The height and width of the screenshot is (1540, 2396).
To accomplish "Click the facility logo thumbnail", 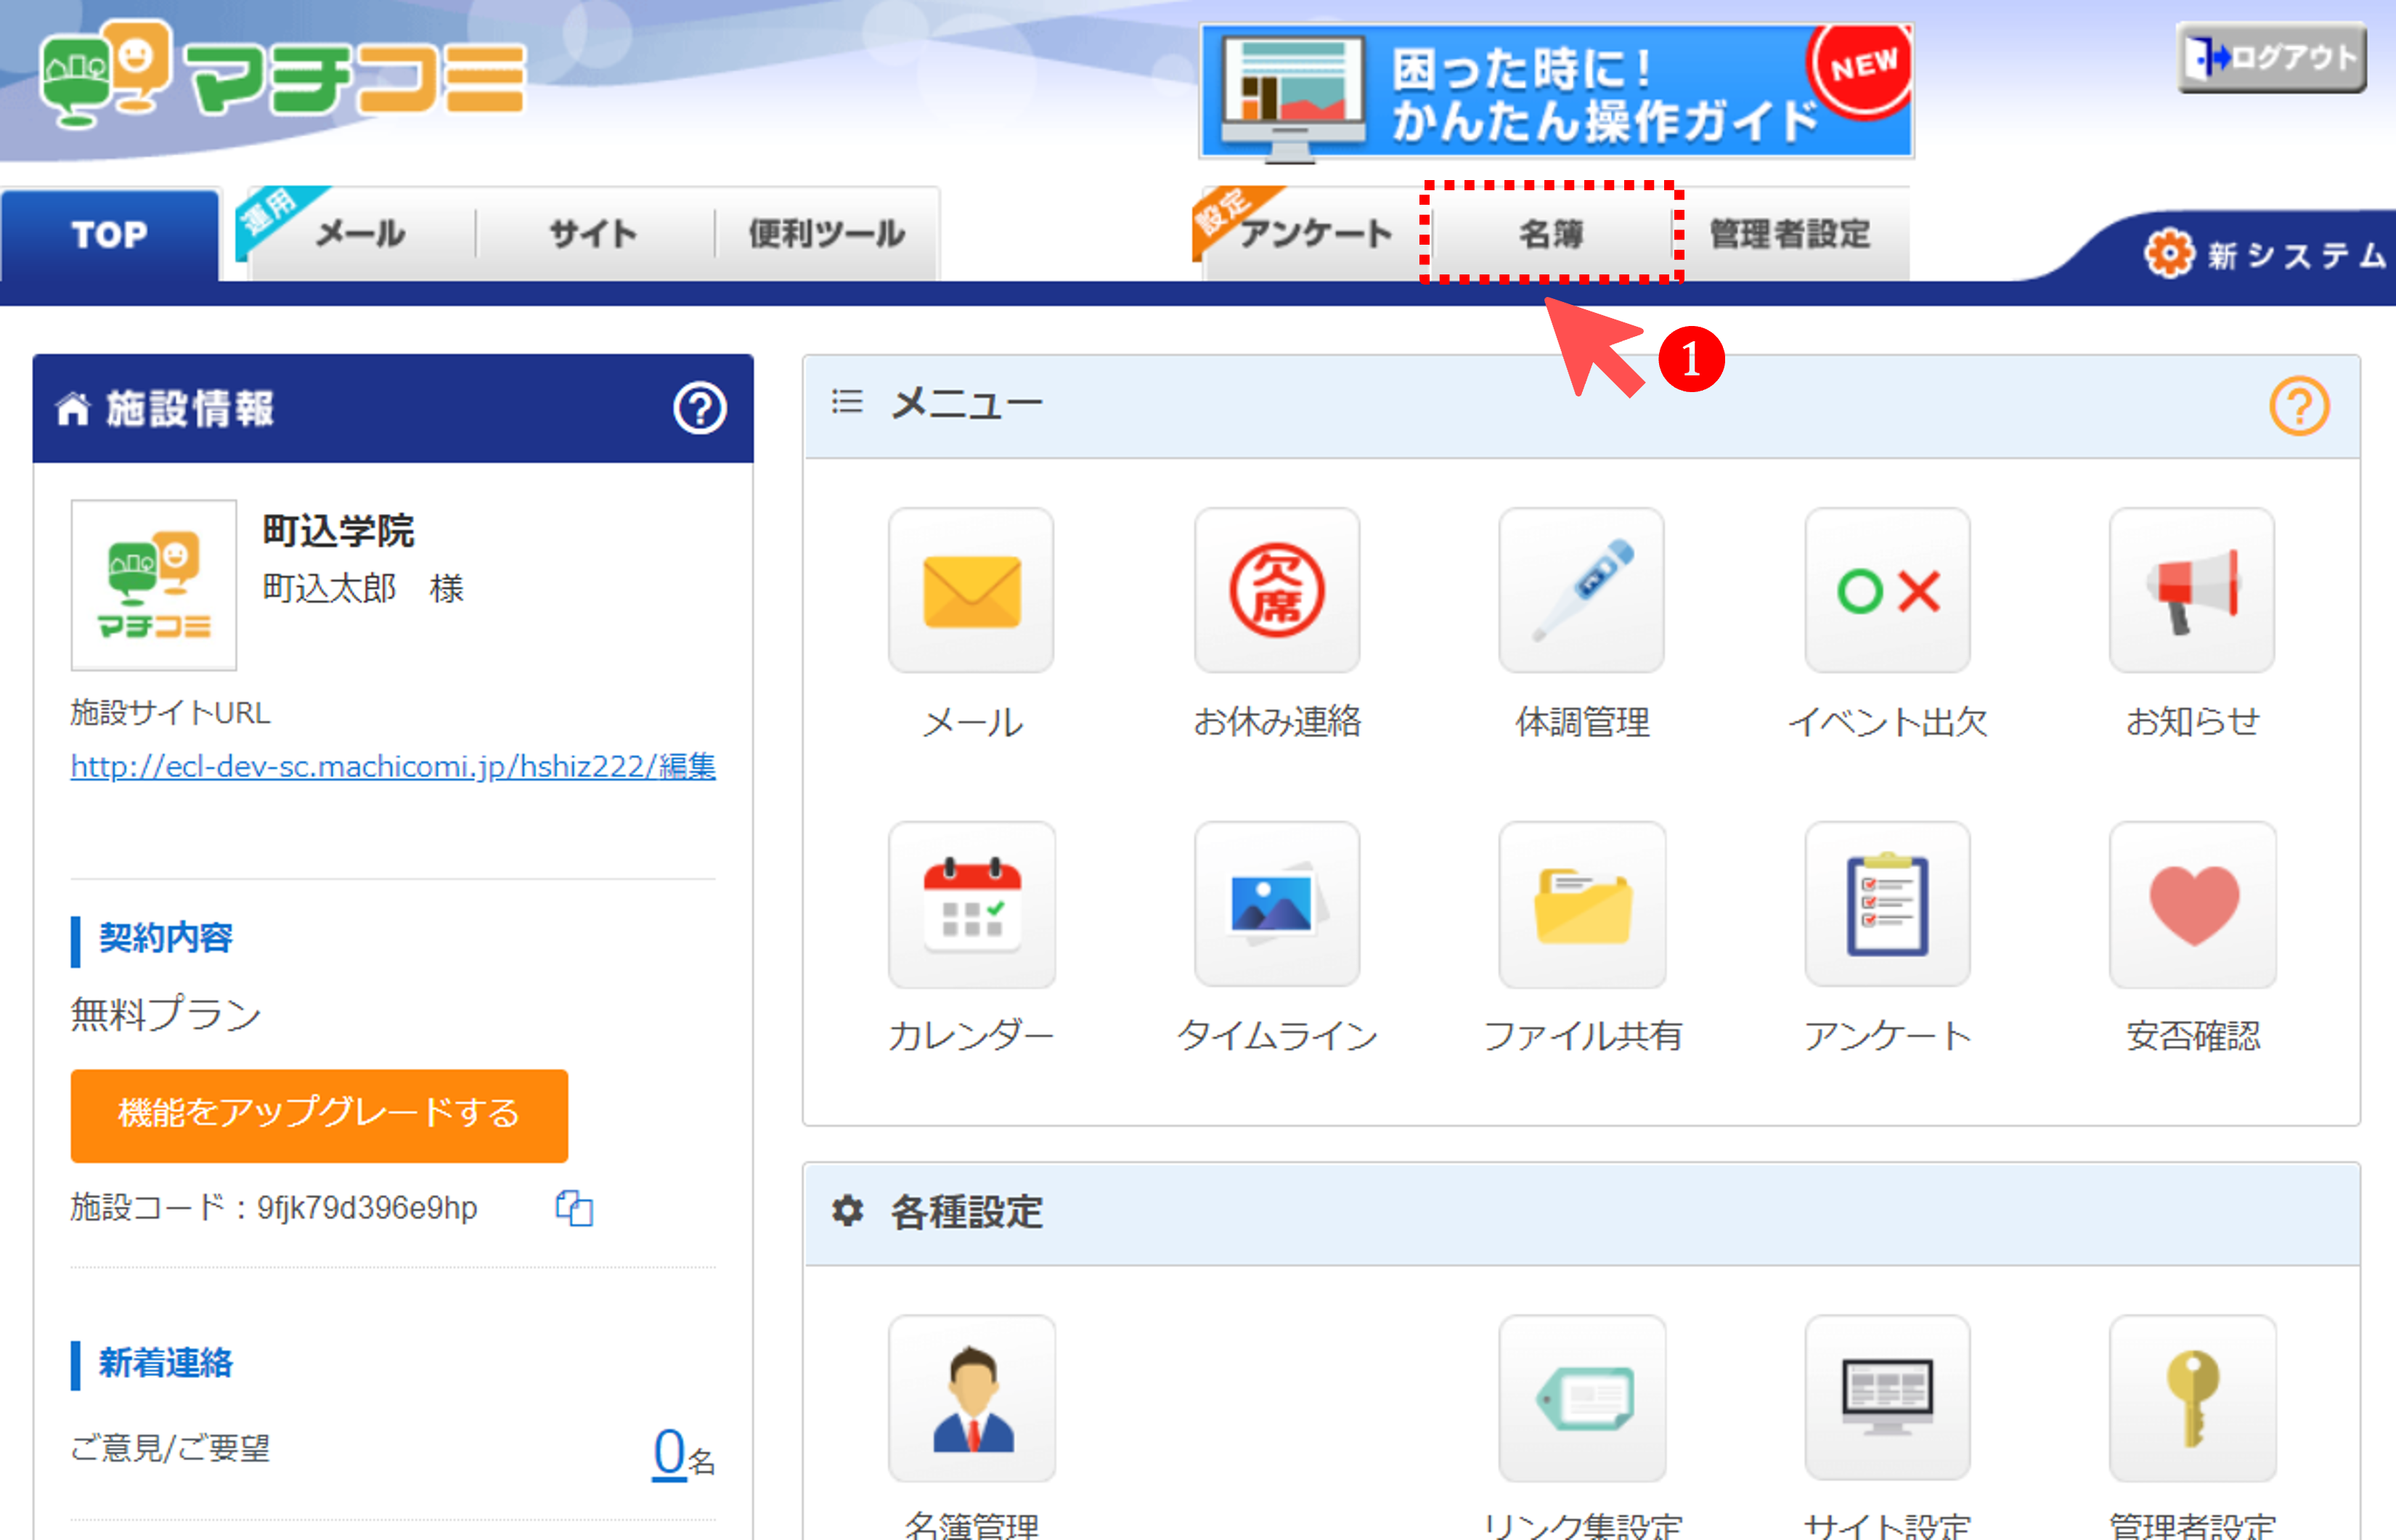I will click(153, 585).
